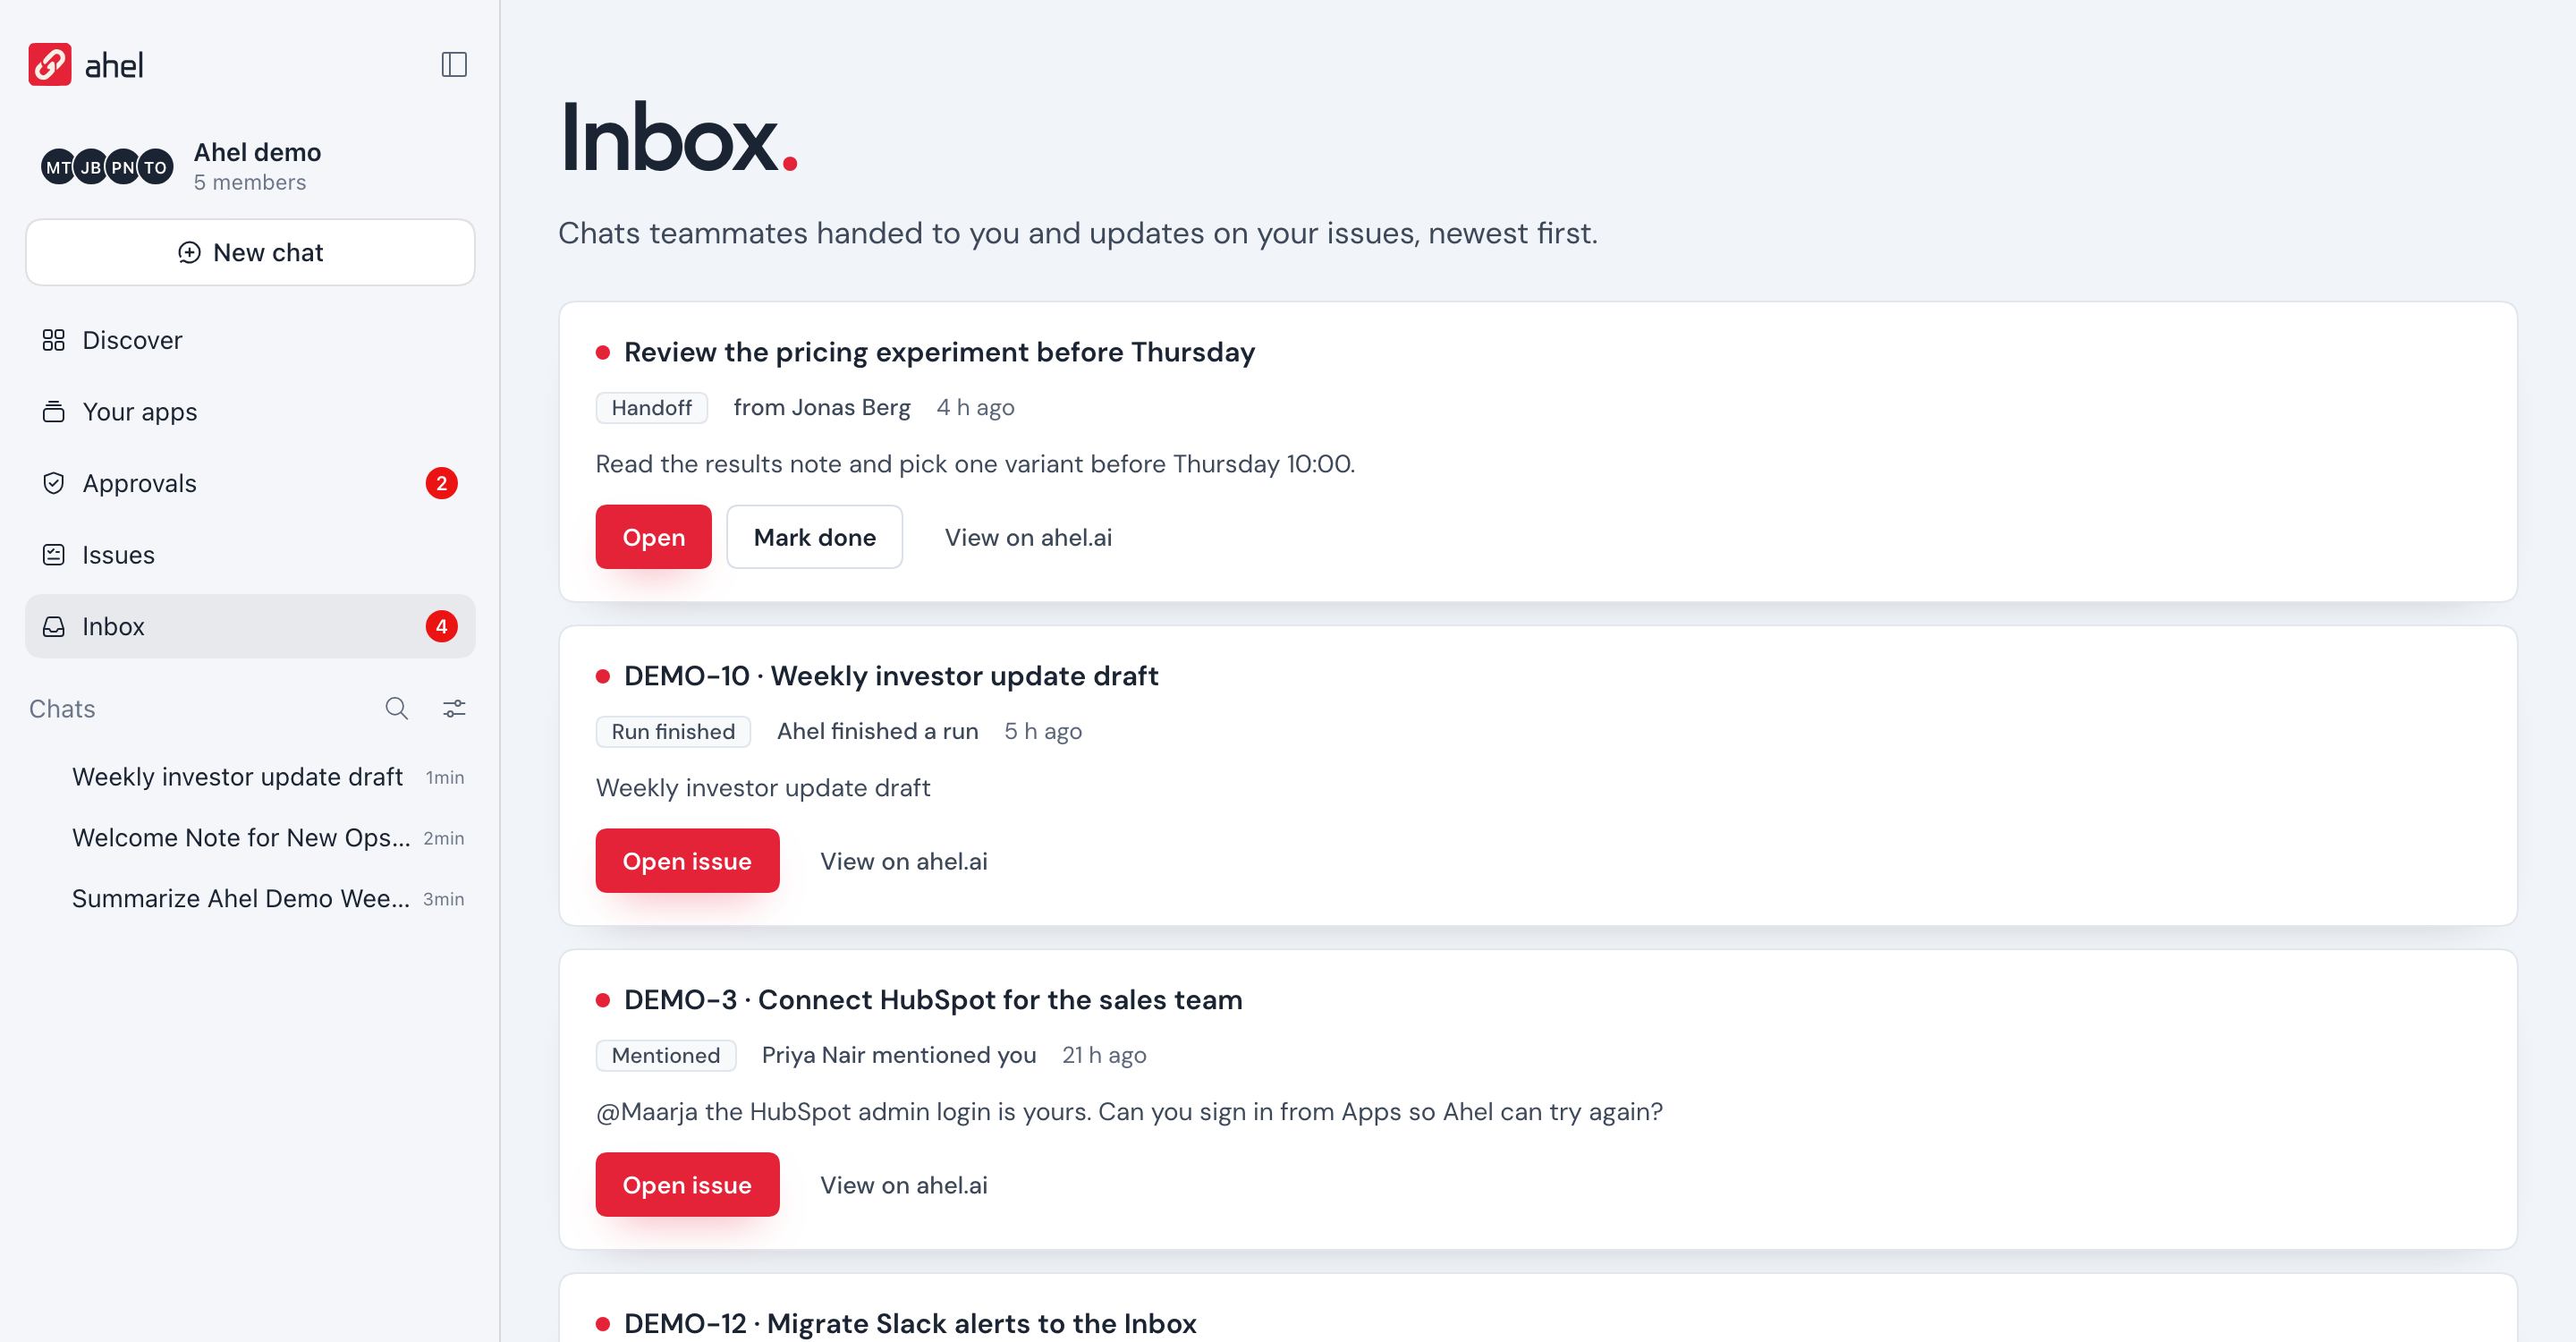Viewport: 2576px width, 1342px height.
Task: Select the Inbox menu item
Action: click(250, 627)
